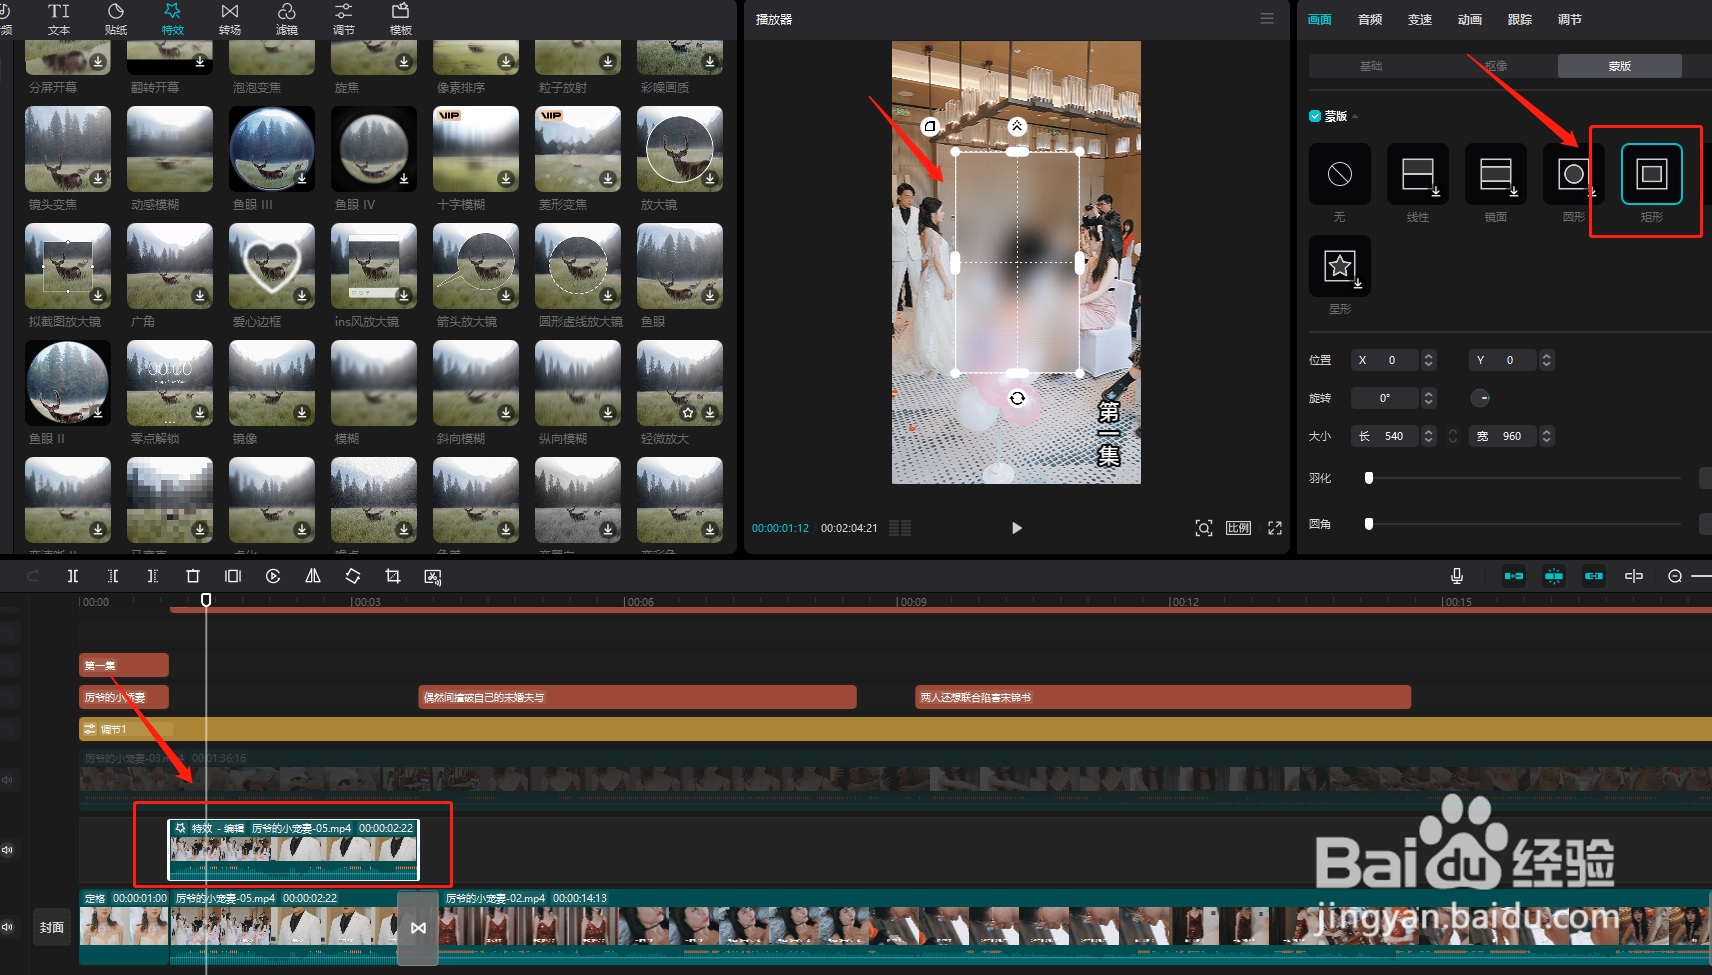Uncheck the 蒙版 mask checkbox
The width and height of the screenshot is (1712, 975).
click(x=1315, y=116)
